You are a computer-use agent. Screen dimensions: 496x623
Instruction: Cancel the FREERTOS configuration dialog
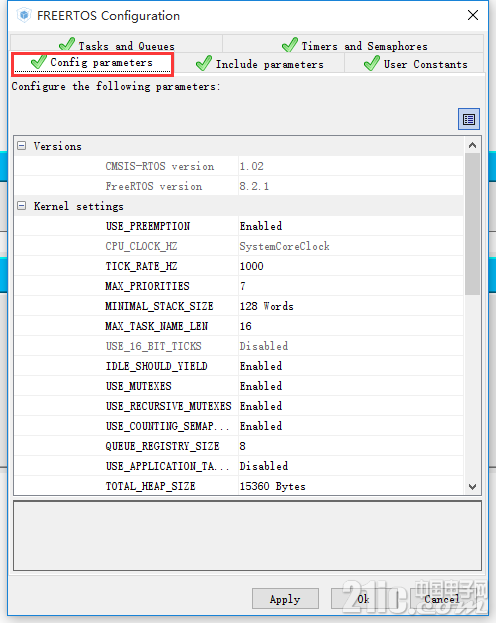pos(442,599)
